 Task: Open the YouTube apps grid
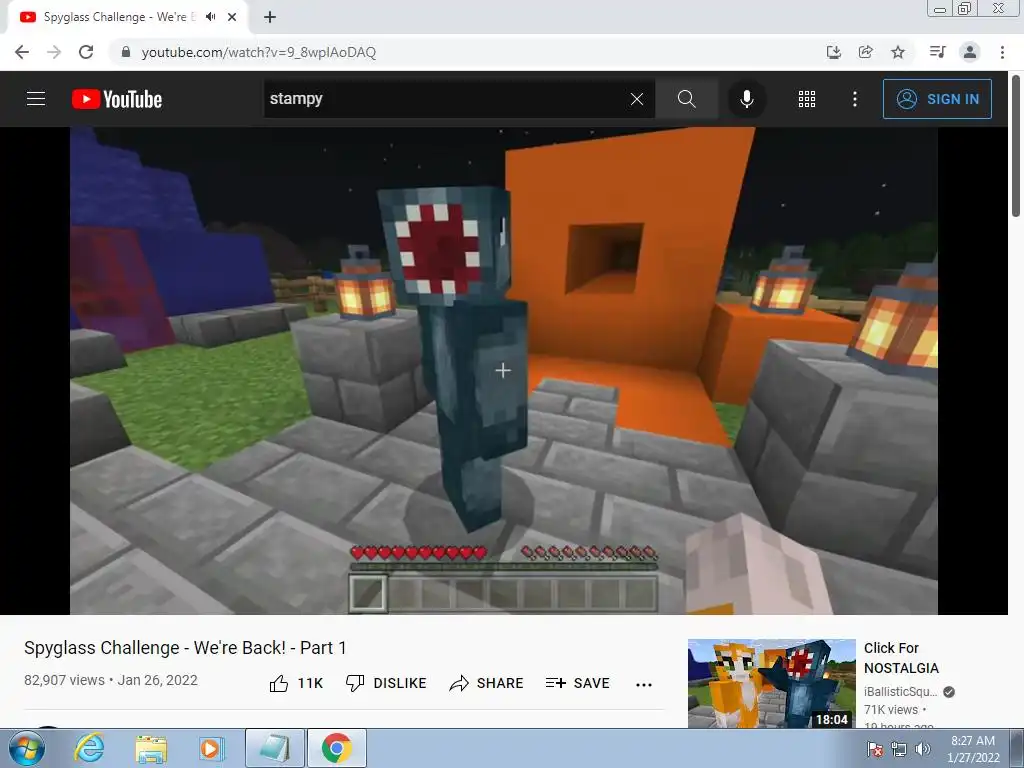(807, 99)
